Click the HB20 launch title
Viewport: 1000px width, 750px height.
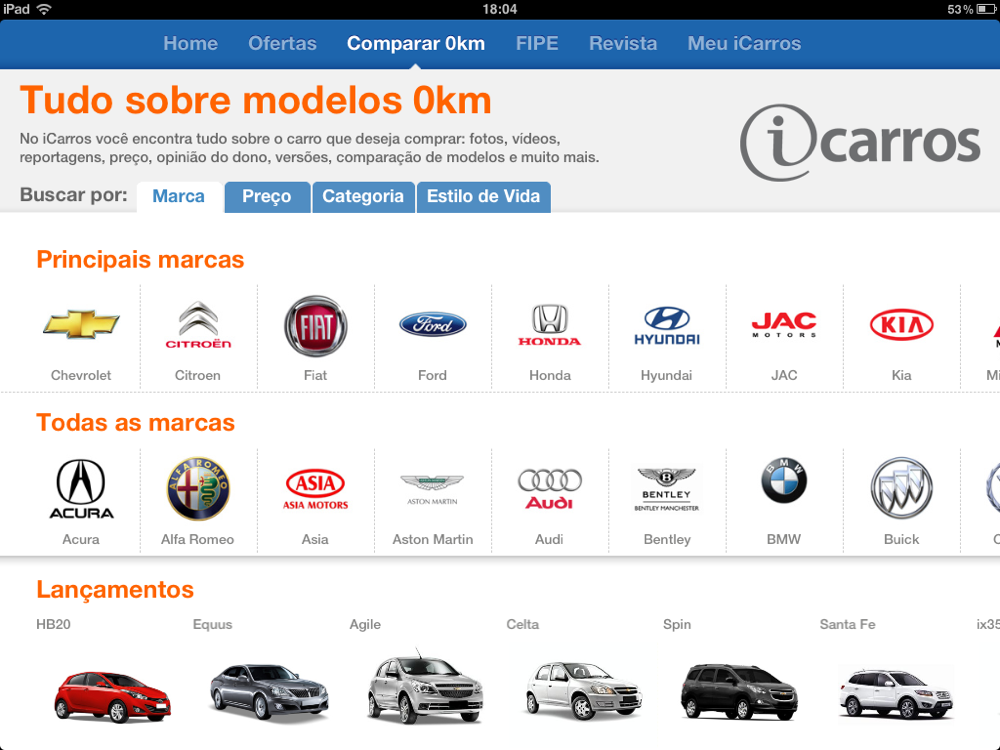tap(54, 624)
